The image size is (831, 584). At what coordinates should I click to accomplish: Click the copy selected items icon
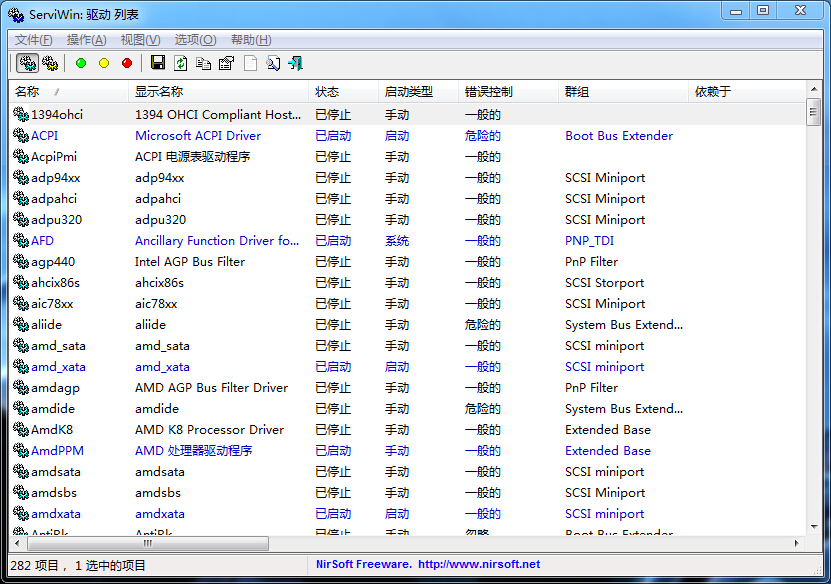pyautogui.click(x=204, y=63)
